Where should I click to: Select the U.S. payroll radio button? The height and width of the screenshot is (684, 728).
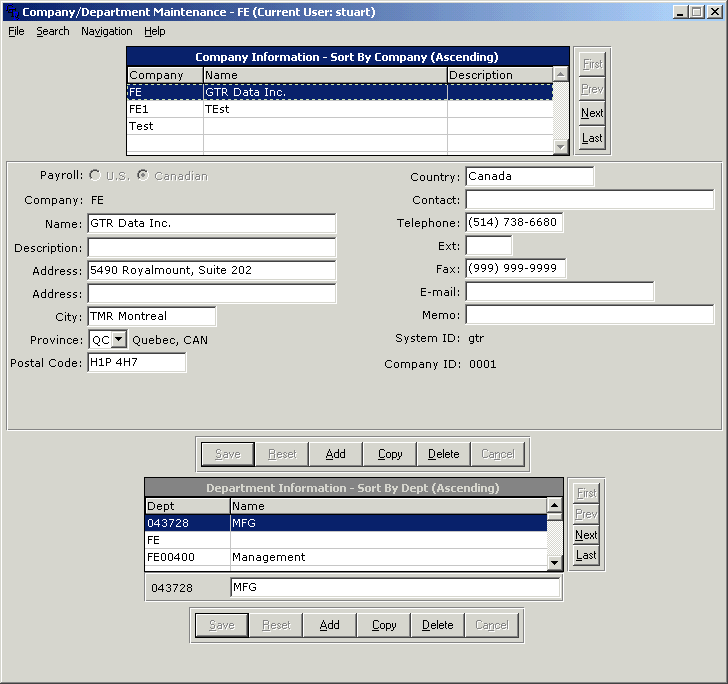coord(97,176)
